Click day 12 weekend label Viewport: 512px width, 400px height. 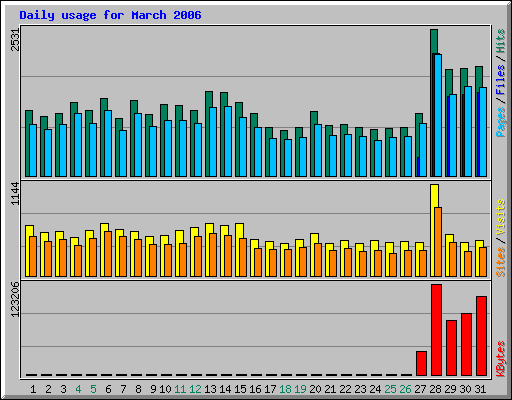tap(195, 389)
